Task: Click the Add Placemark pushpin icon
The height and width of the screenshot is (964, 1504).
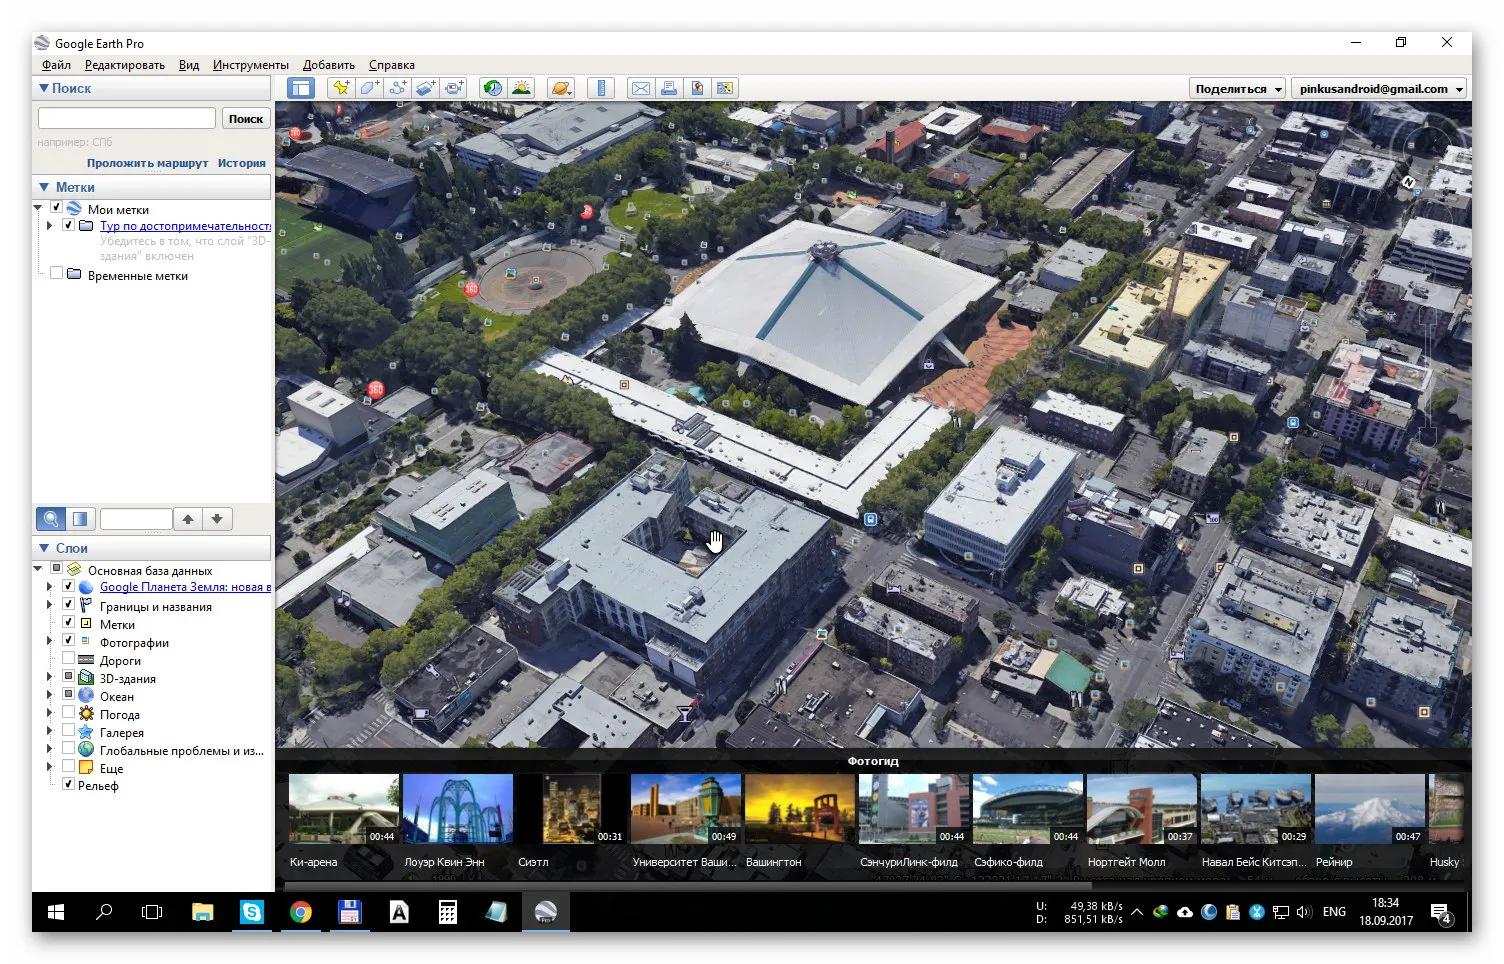Action: [x=341, y=88]
